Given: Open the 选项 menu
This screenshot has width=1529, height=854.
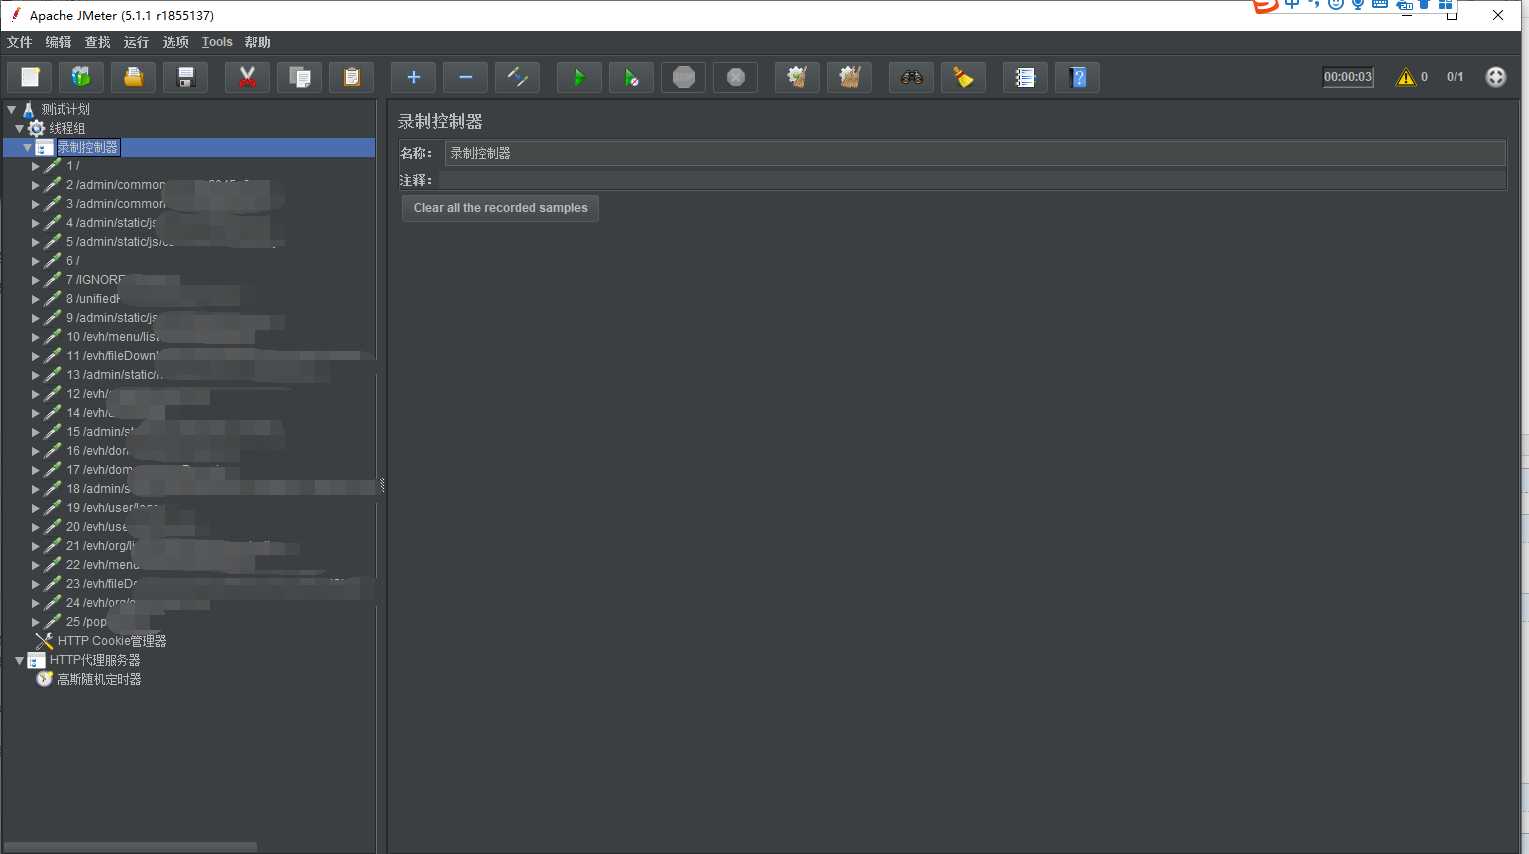Looking at the screenshot, I should (175, 42).
